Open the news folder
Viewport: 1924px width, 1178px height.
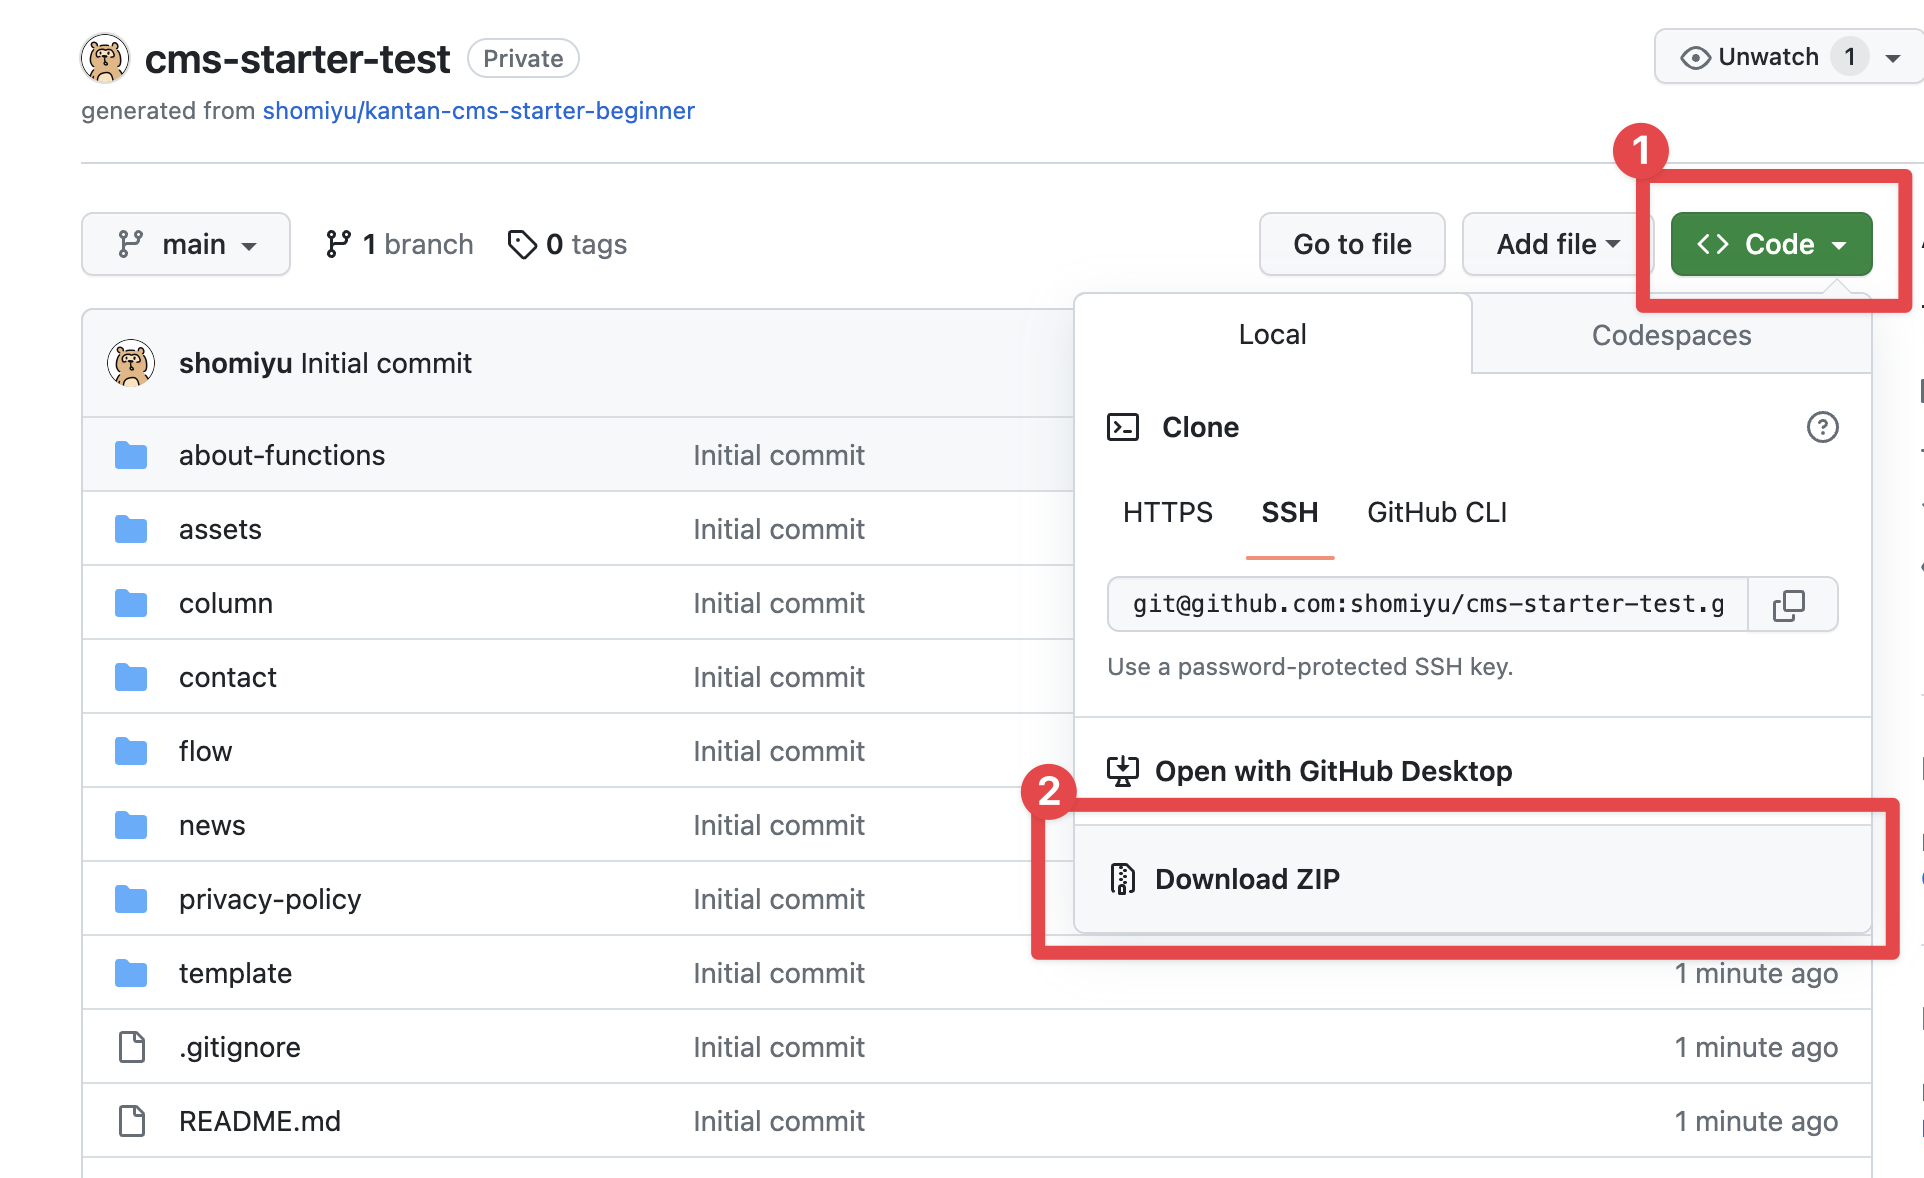click(212, 826)
